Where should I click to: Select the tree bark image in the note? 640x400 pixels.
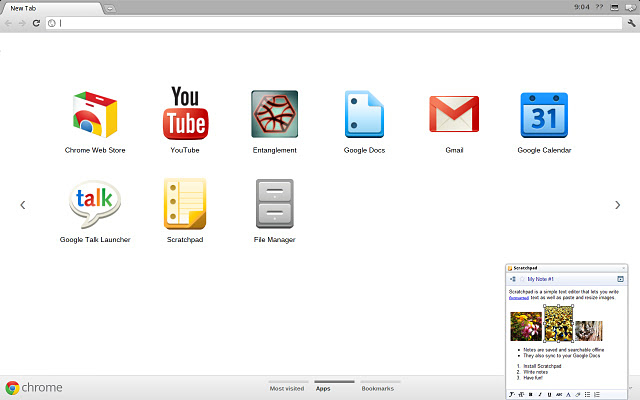pyautogui.click(x=589, y=331)
